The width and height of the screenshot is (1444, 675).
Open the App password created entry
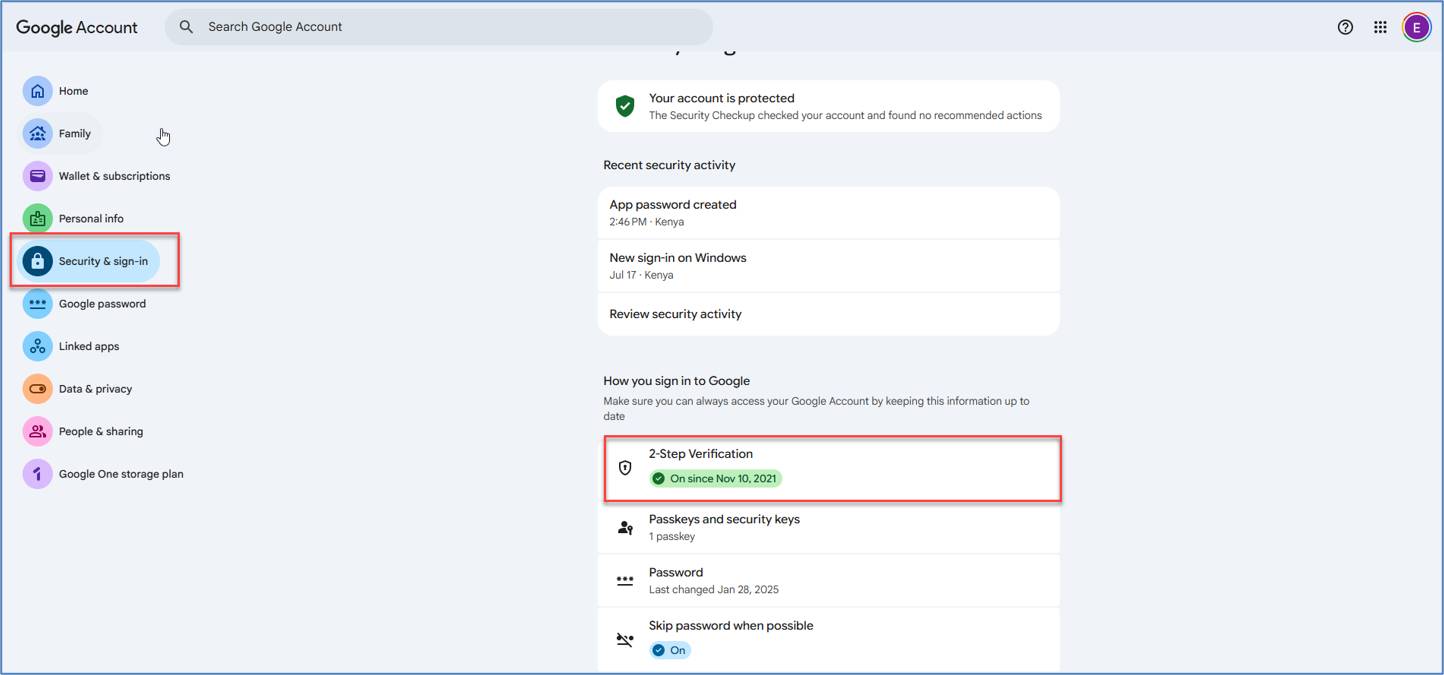(828, 212)
